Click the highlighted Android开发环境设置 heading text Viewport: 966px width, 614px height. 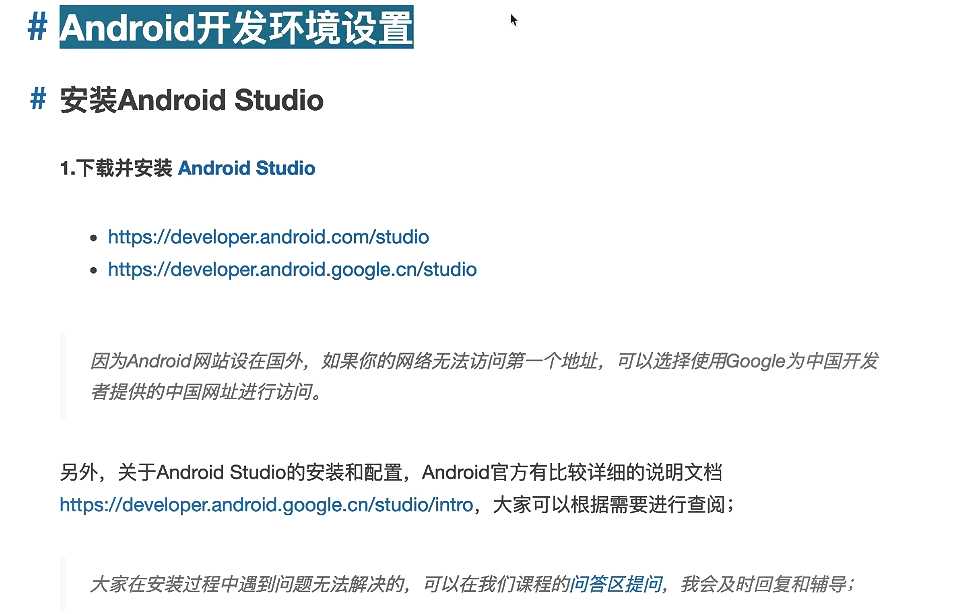(237, 28)
